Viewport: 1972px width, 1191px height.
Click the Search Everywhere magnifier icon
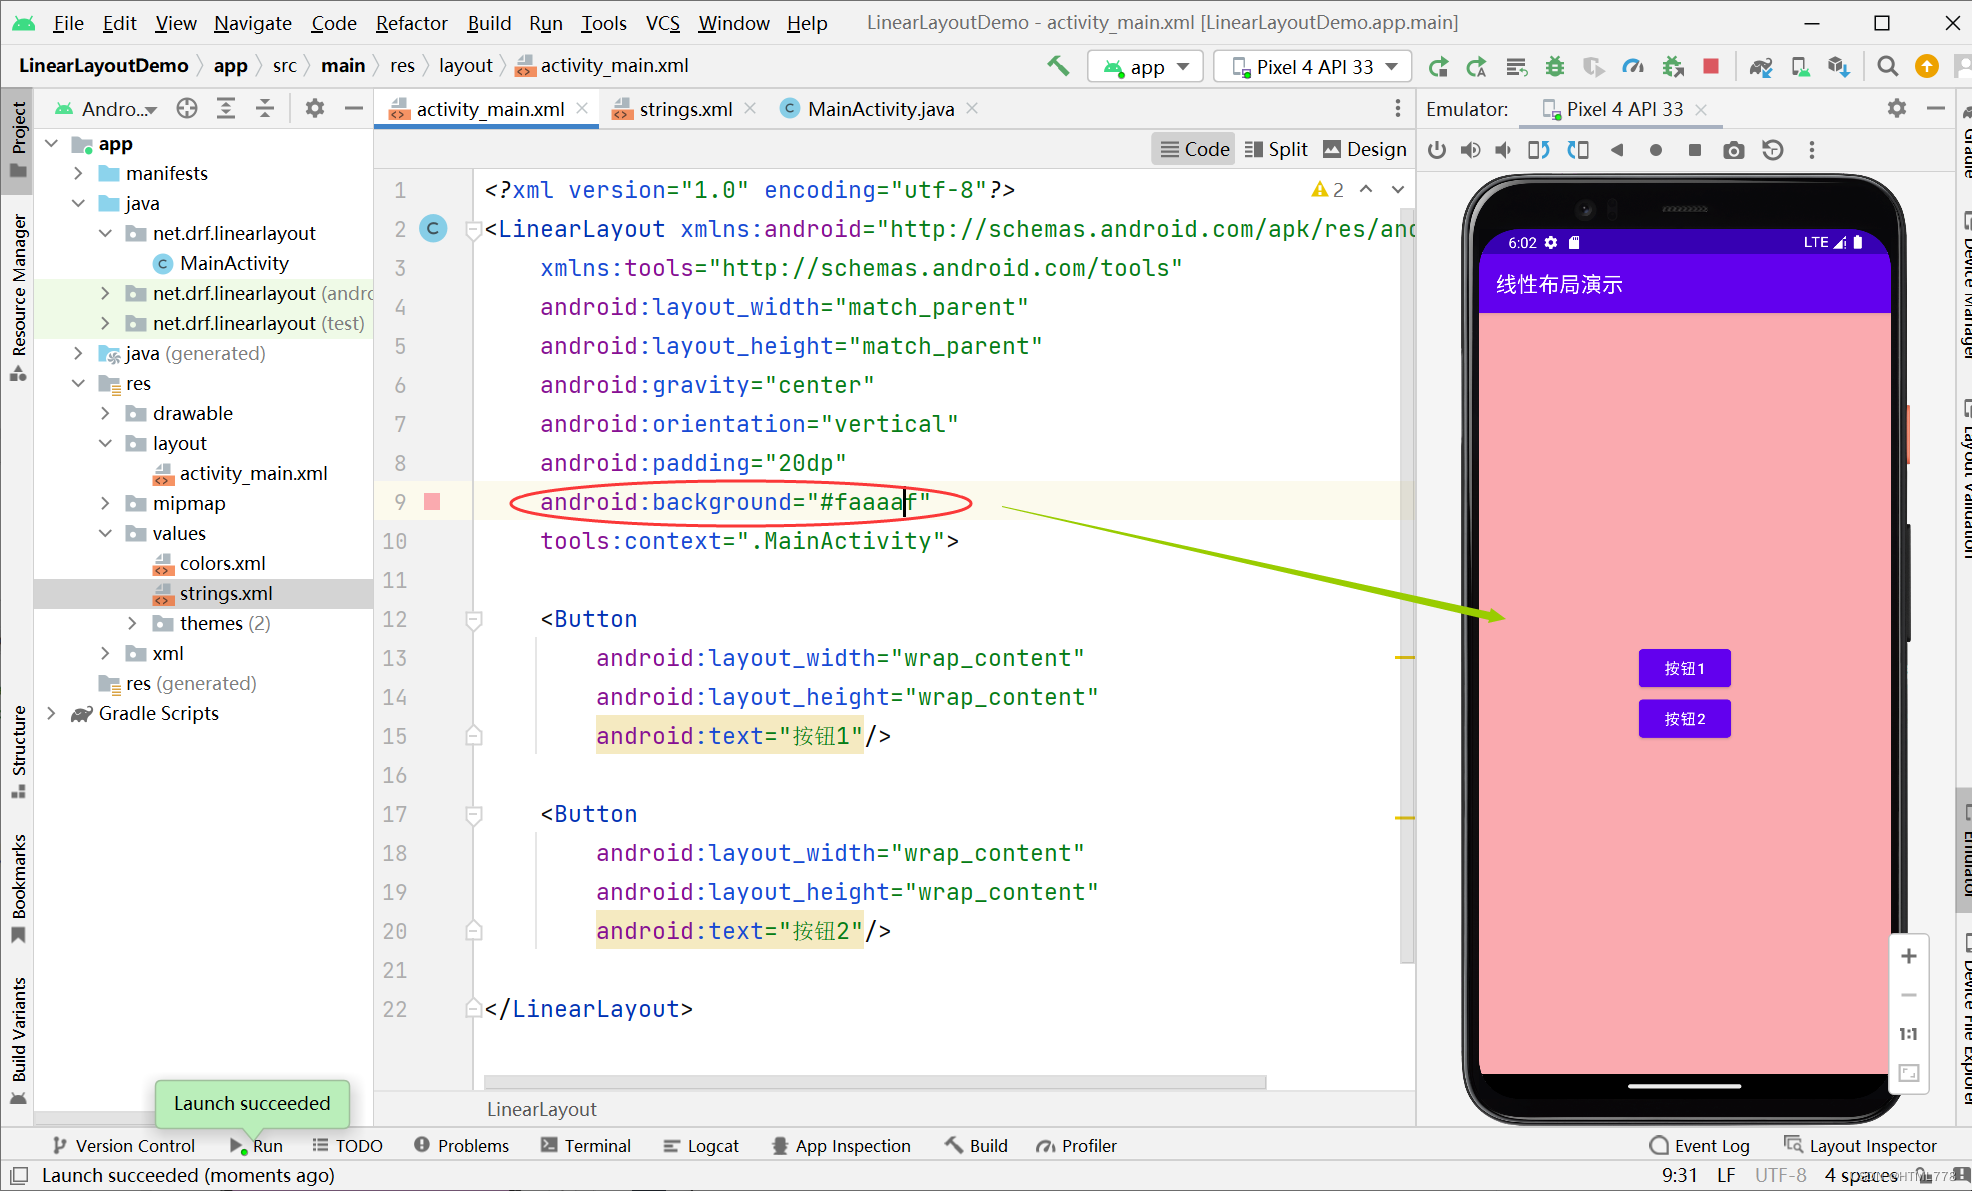tap(1887, 66)
